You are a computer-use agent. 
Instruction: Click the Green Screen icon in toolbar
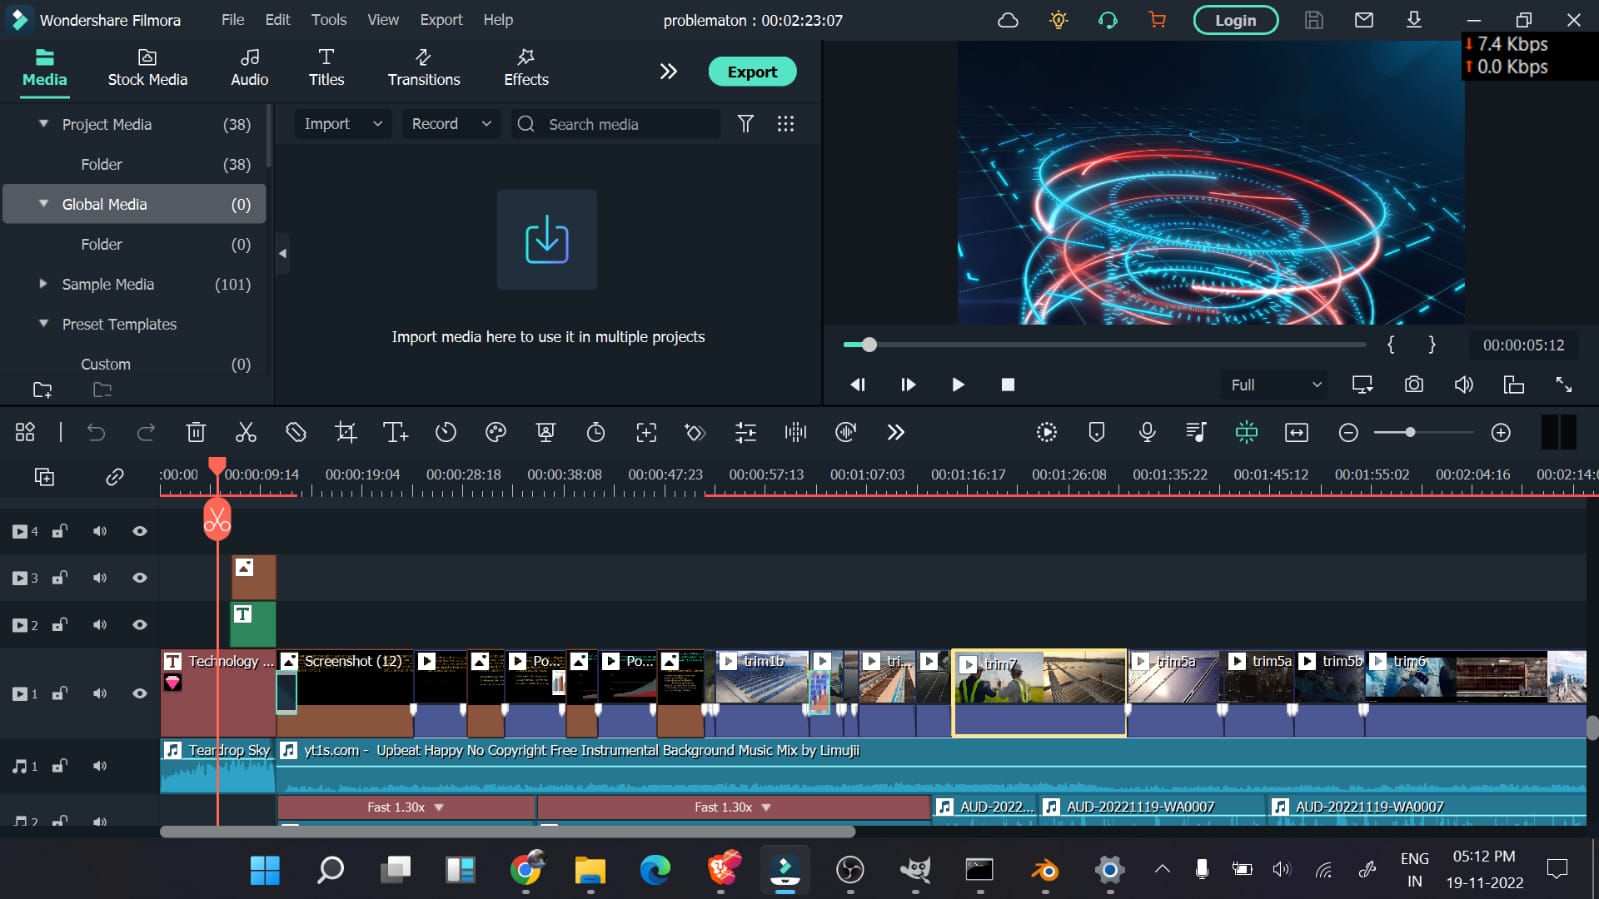coord(546,432)
